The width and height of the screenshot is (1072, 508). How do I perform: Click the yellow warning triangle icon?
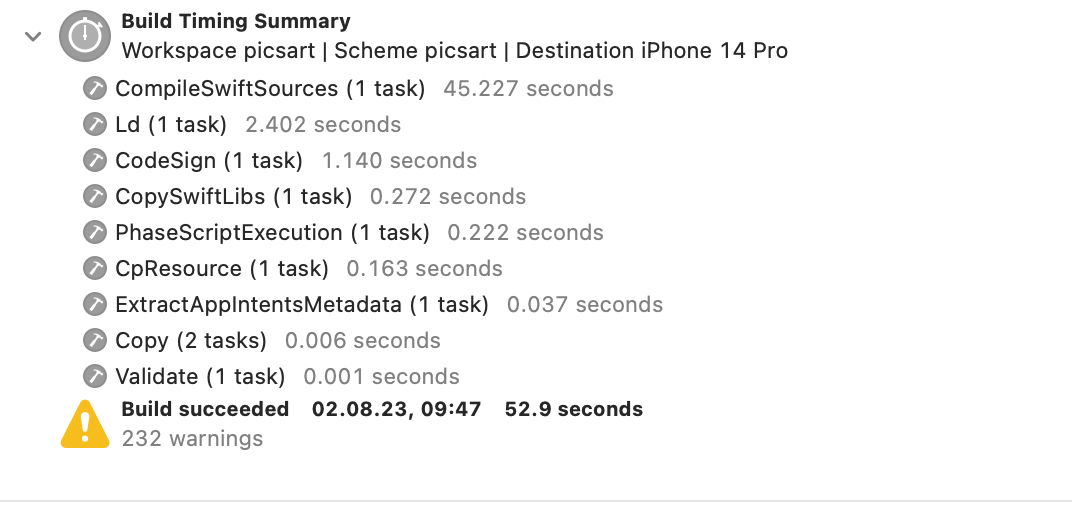(85, 425)
